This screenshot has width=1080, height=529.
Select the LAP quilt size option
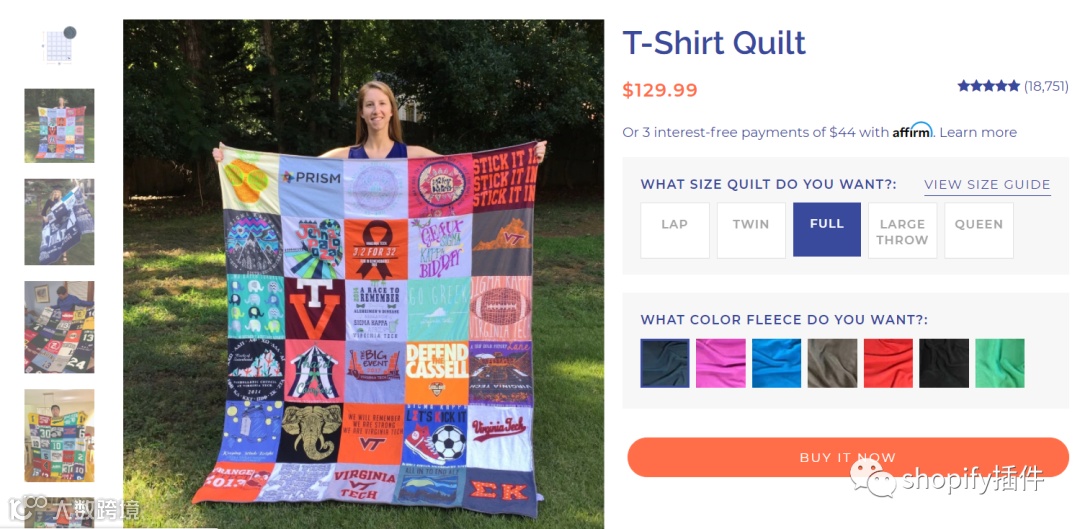(674, 230)
